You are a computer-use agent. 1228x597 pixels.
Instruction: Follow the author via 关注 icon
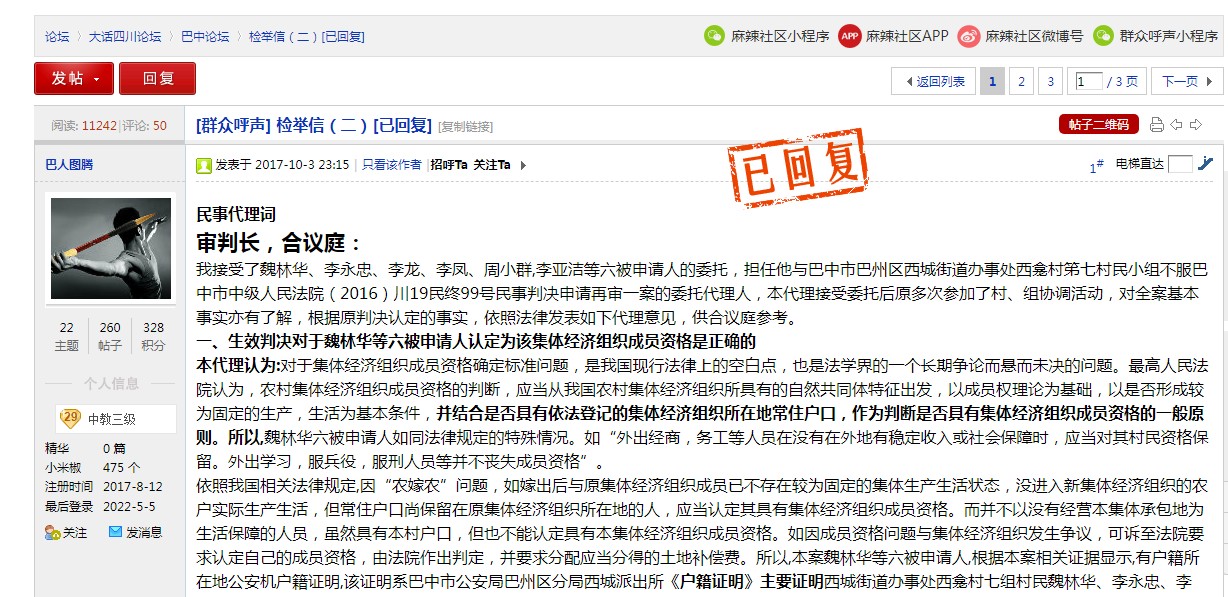52,533
